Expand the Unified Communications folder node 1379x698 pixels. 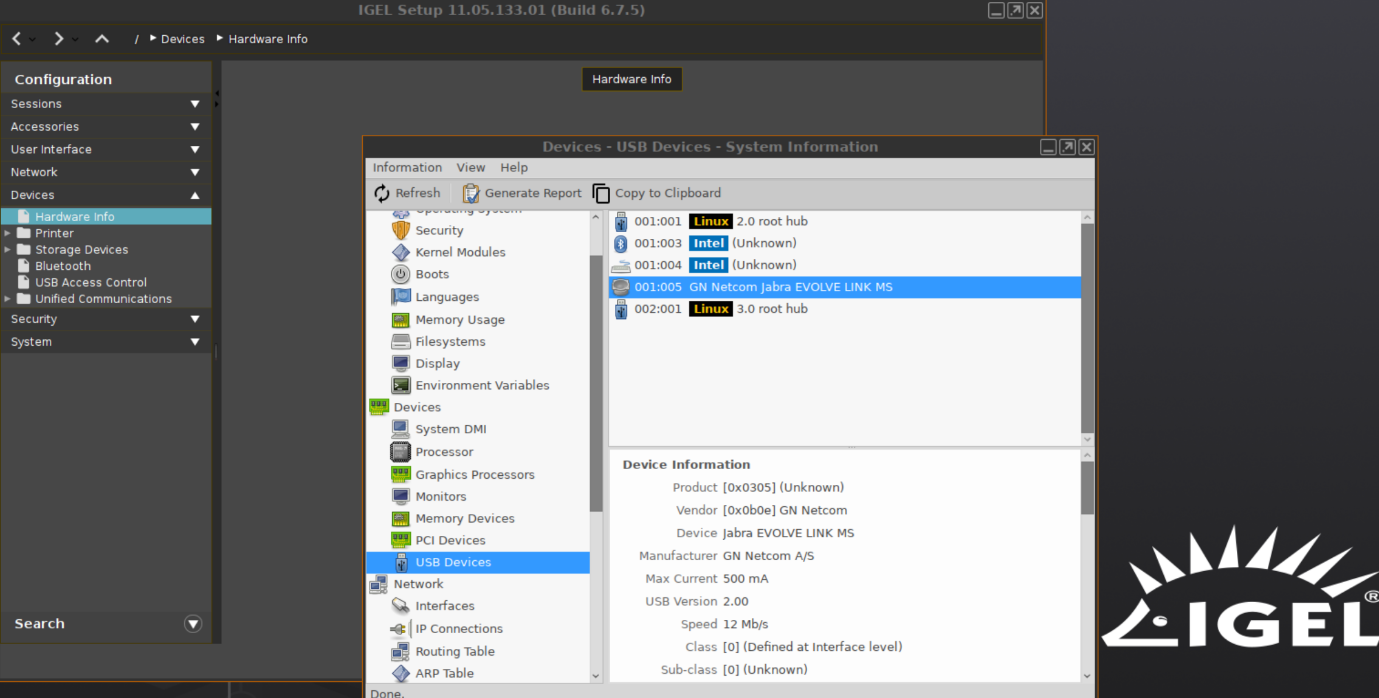(x=8, y=299)
